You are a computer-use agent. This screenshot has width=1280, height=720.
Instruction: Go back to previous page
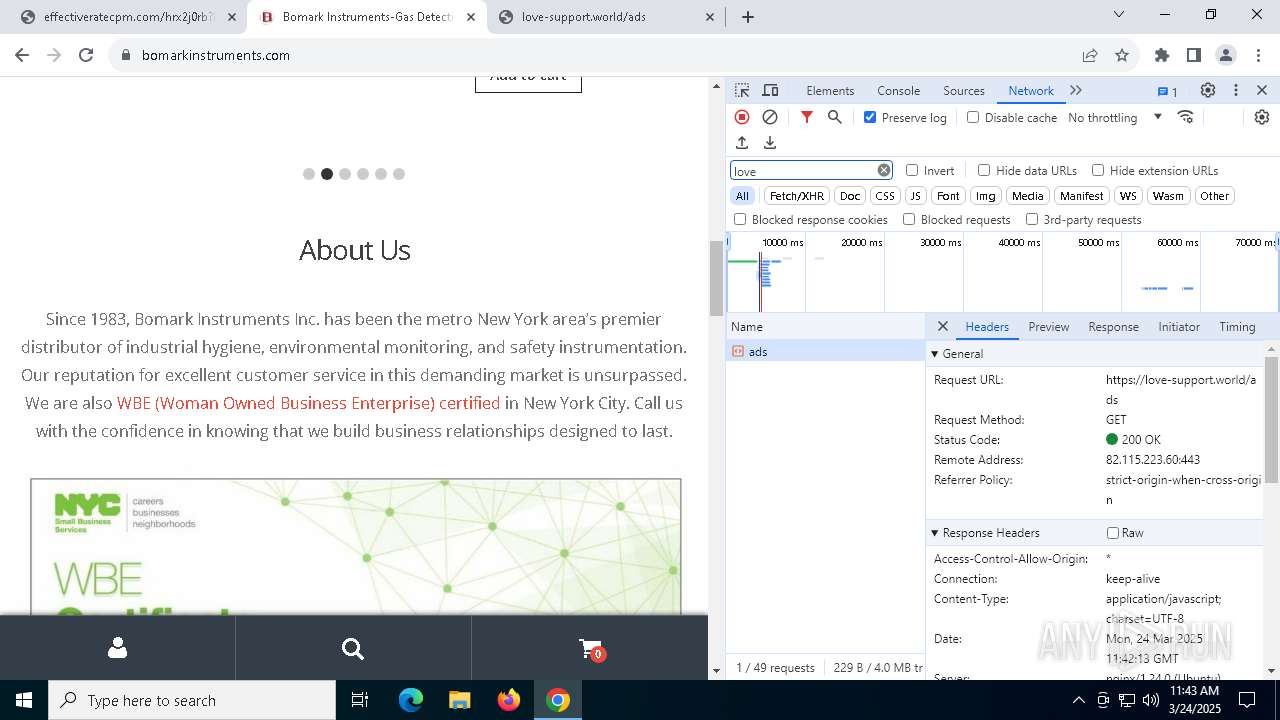[x=22, y=55]
